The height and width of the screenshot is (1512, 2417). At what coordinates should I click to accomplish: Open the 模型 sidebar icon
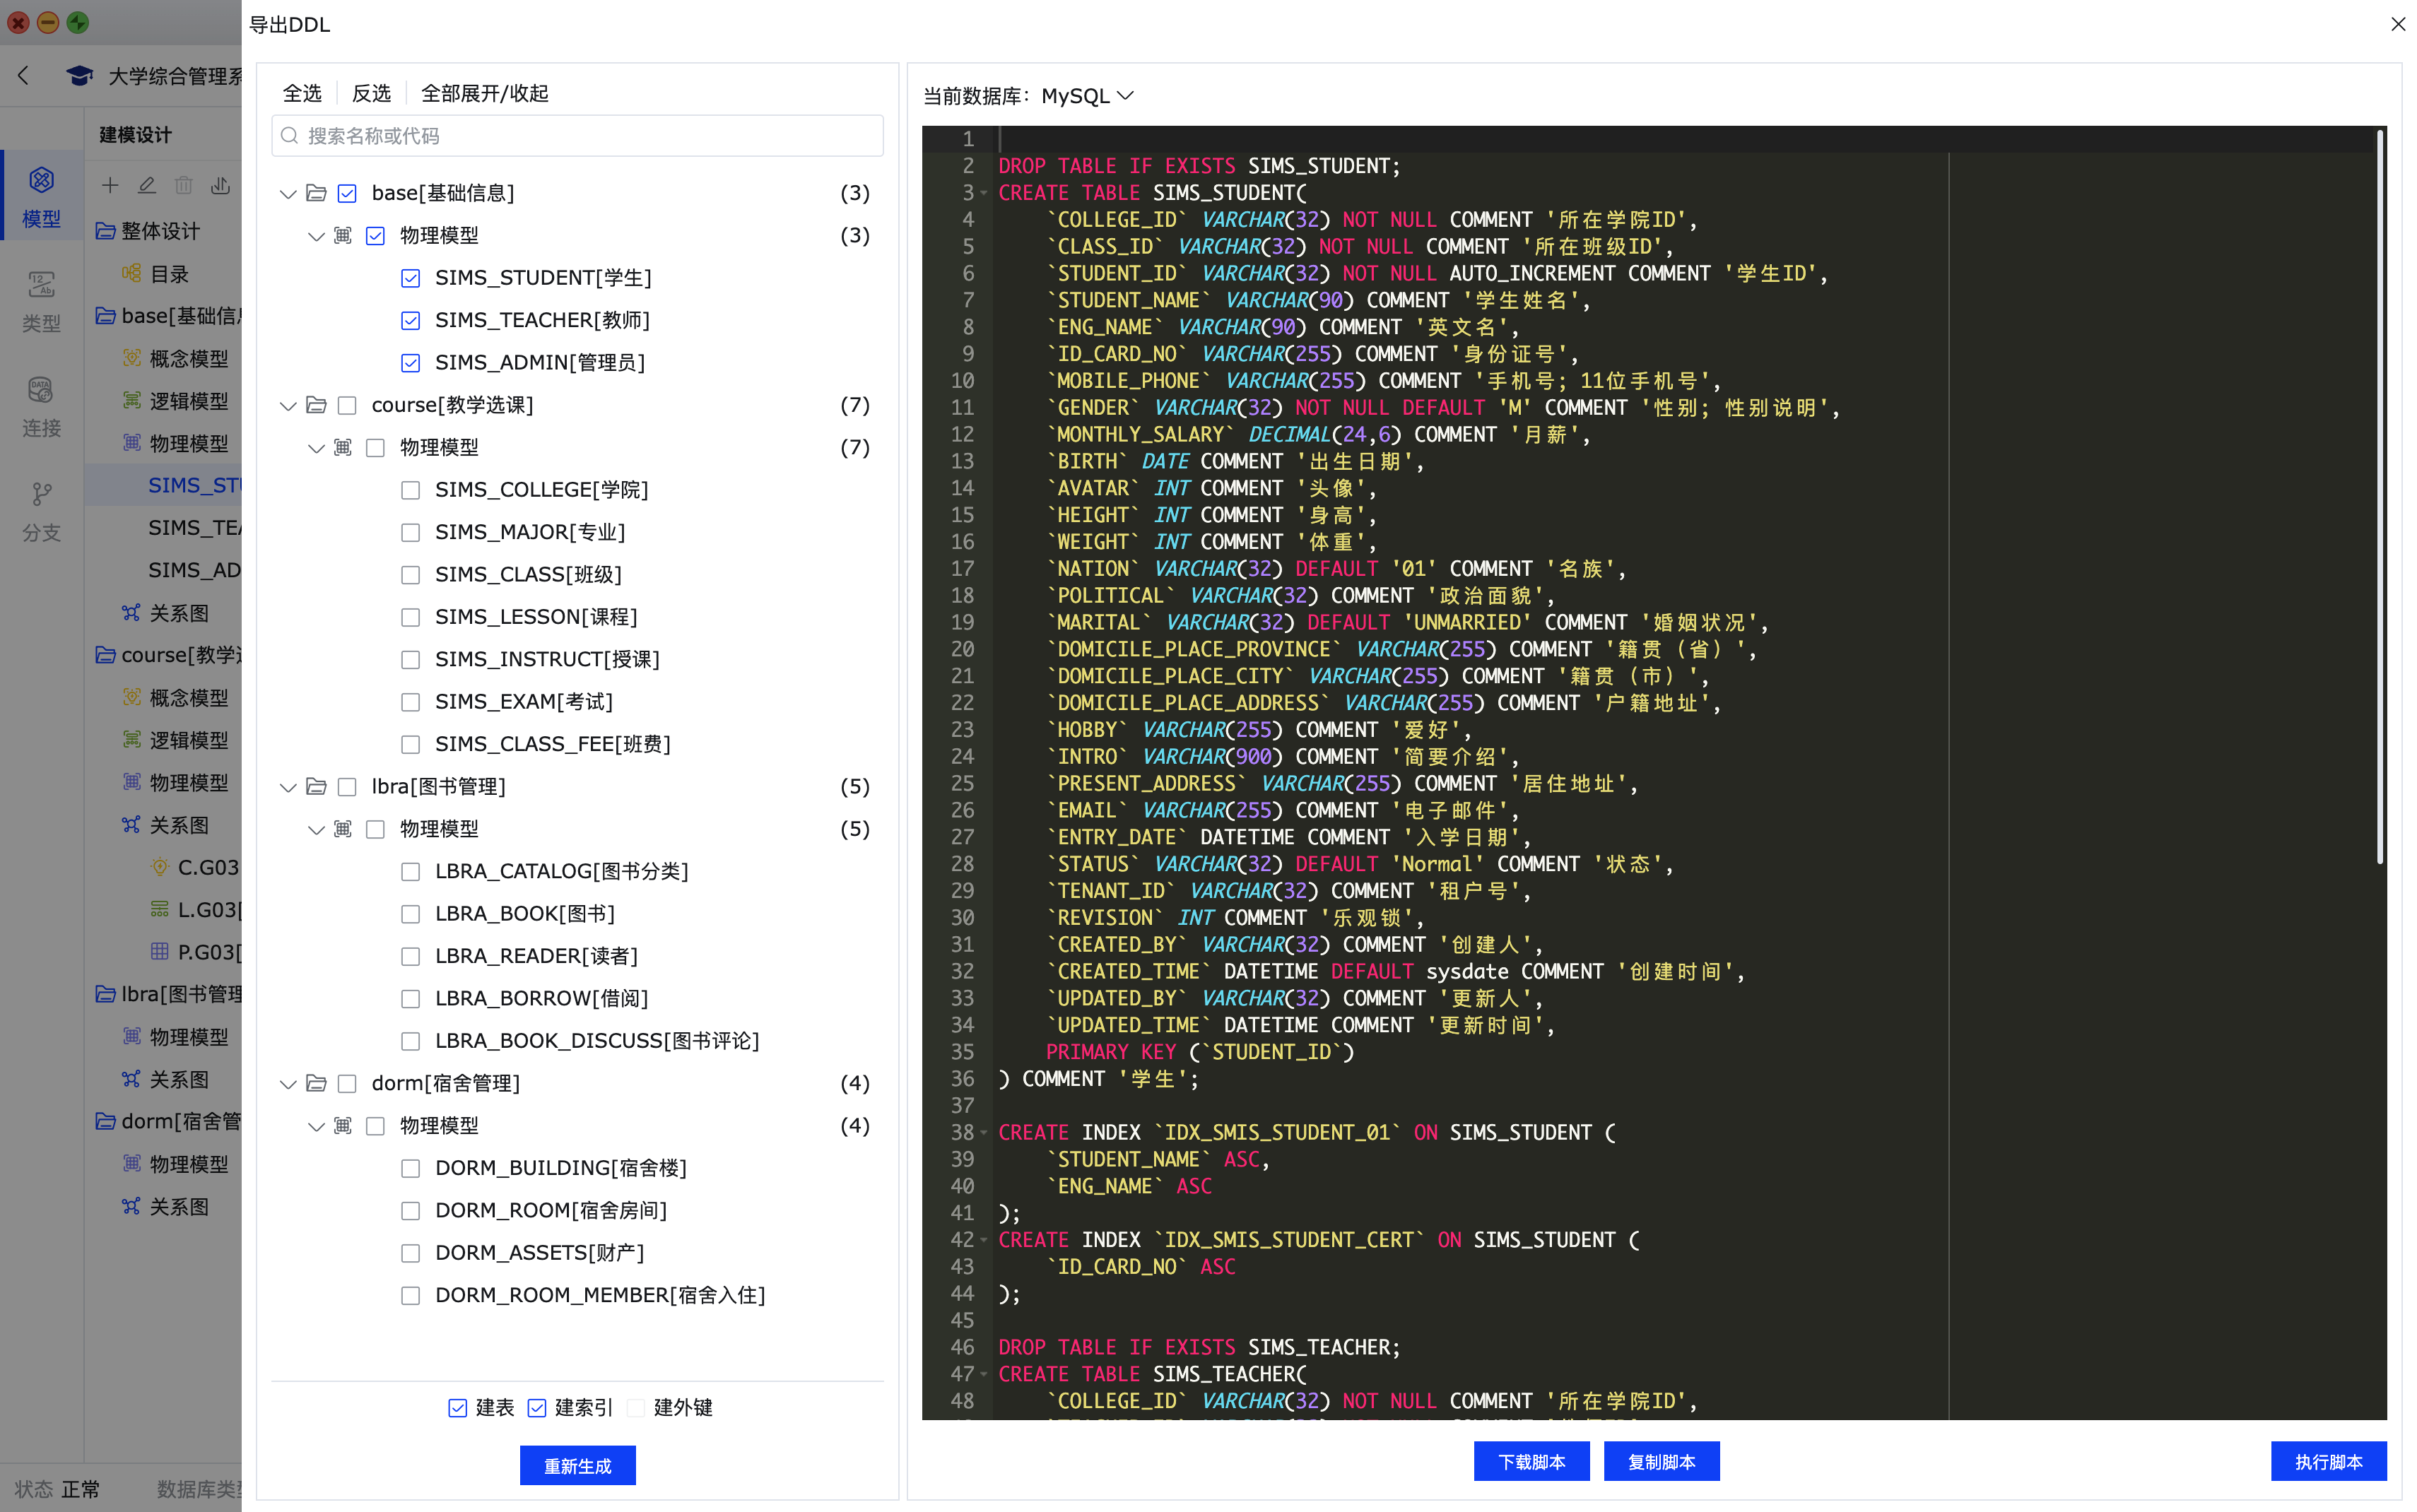(x=41, y=196)
